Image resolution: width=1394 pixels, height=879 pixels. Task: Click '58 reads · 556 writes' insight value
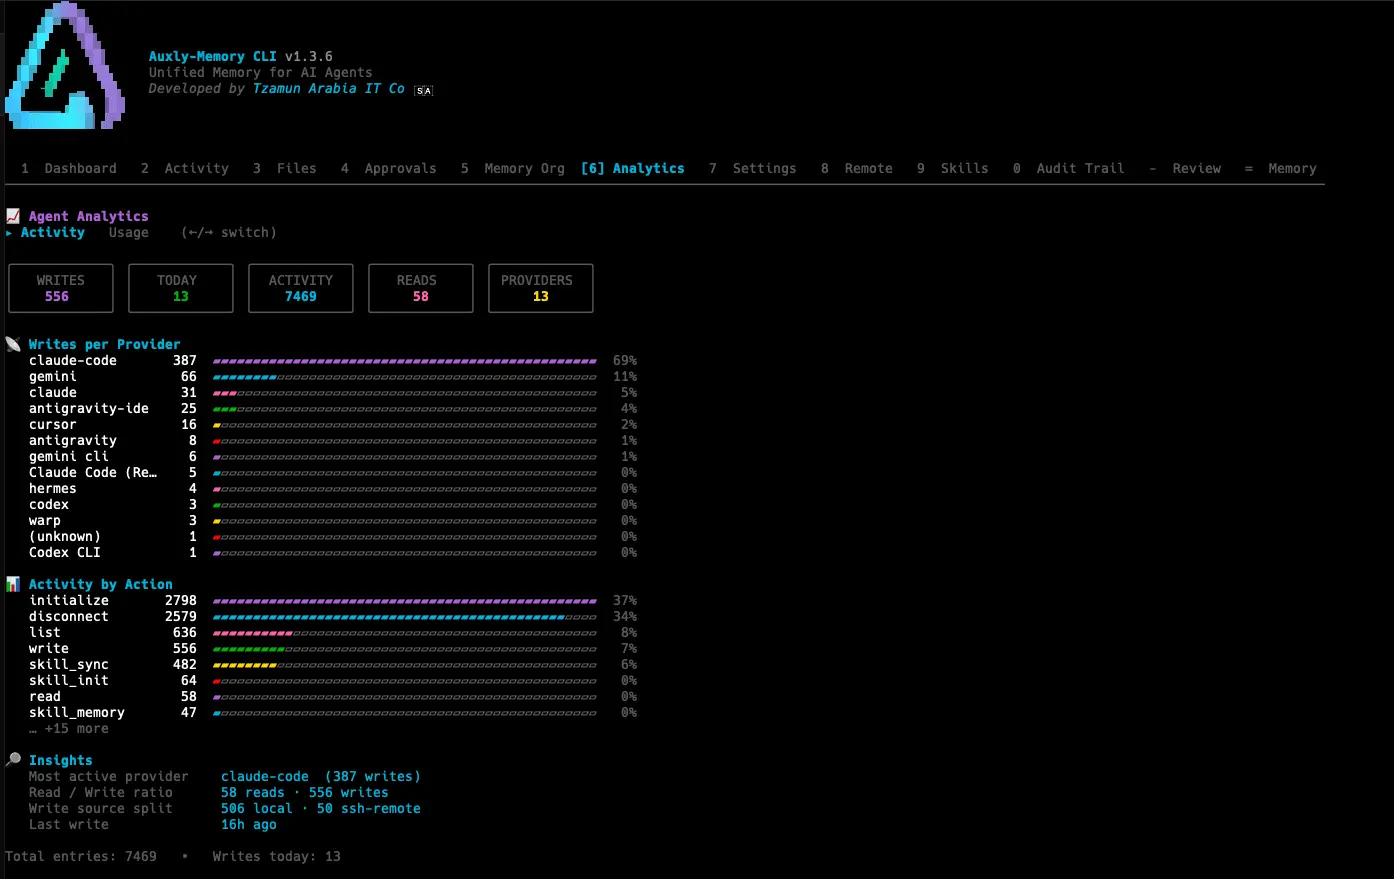pos(305,792)
